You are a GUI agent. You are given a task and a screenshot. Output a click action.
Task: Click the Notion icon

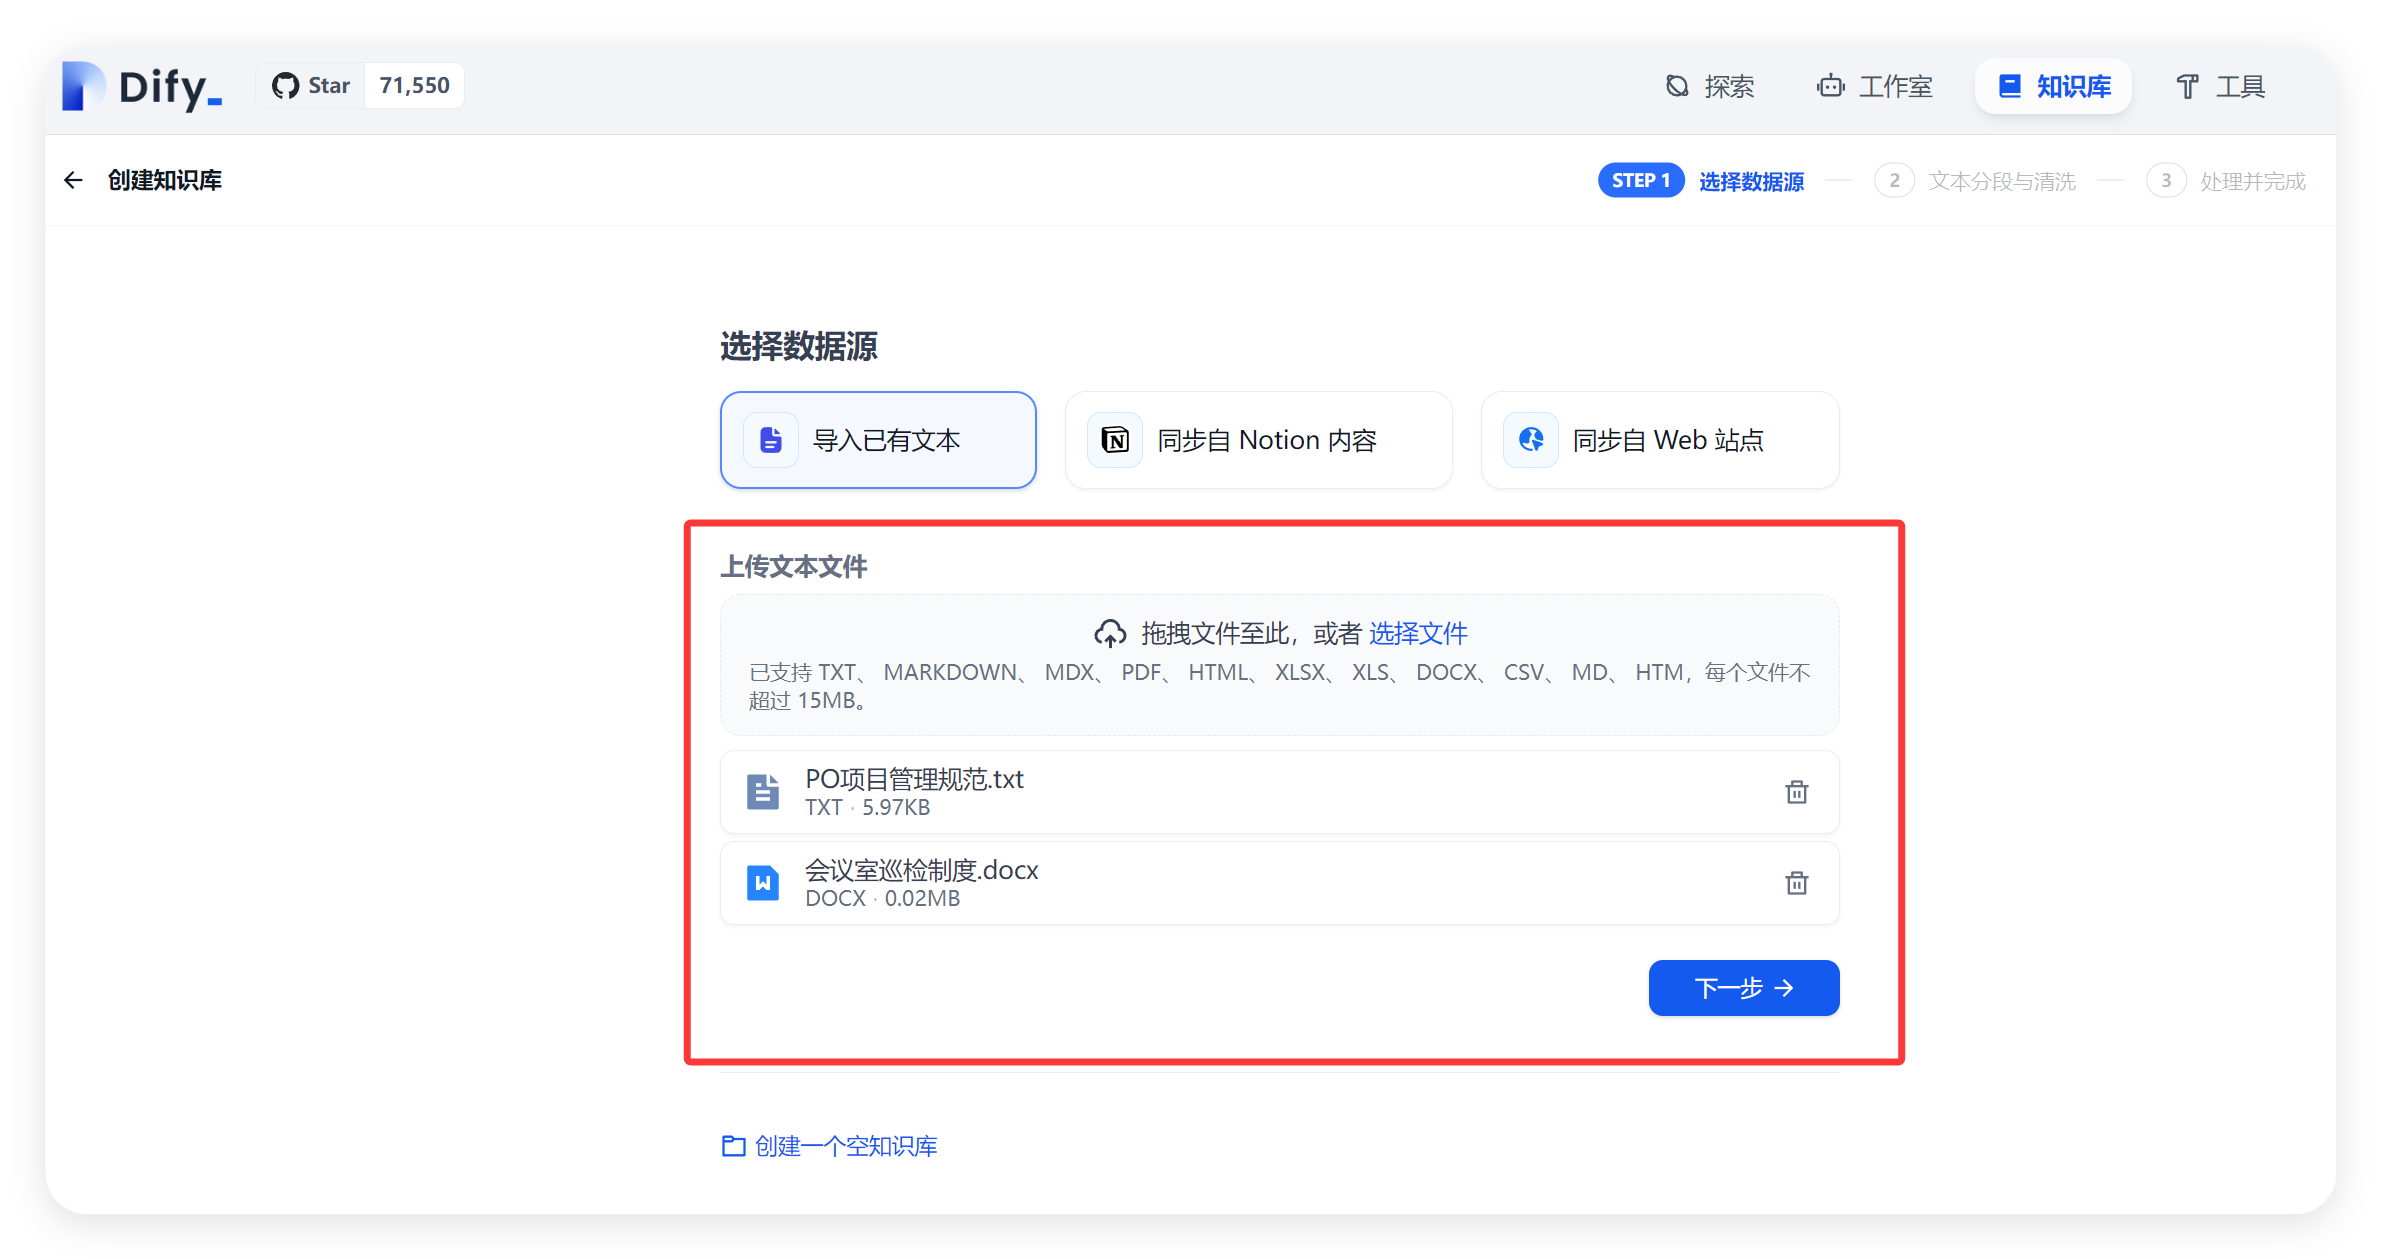(1115, 440)
